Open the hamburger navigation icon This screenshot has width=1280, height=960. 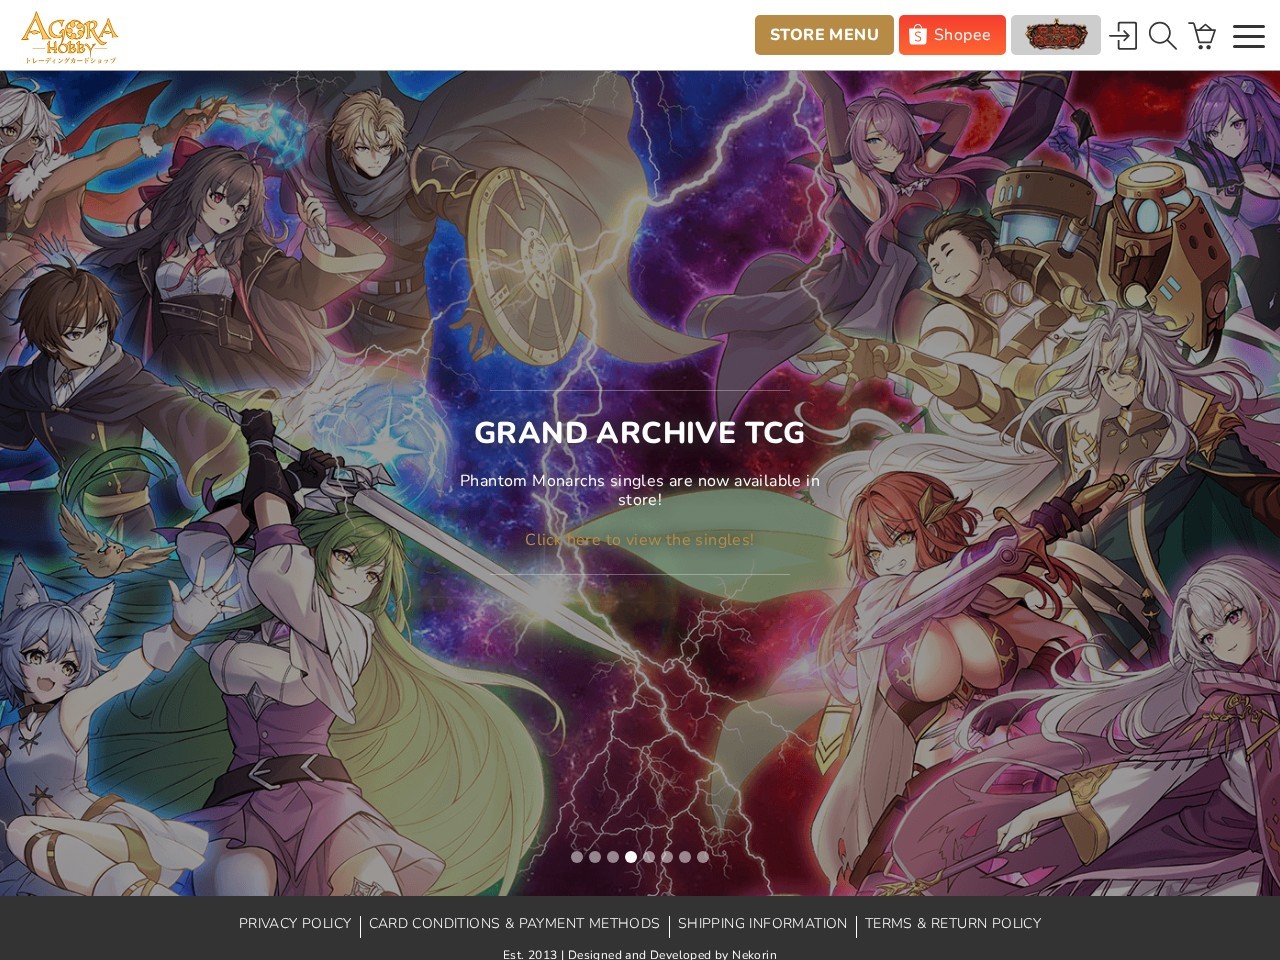pyautogui.click(x=1248, y=35)
